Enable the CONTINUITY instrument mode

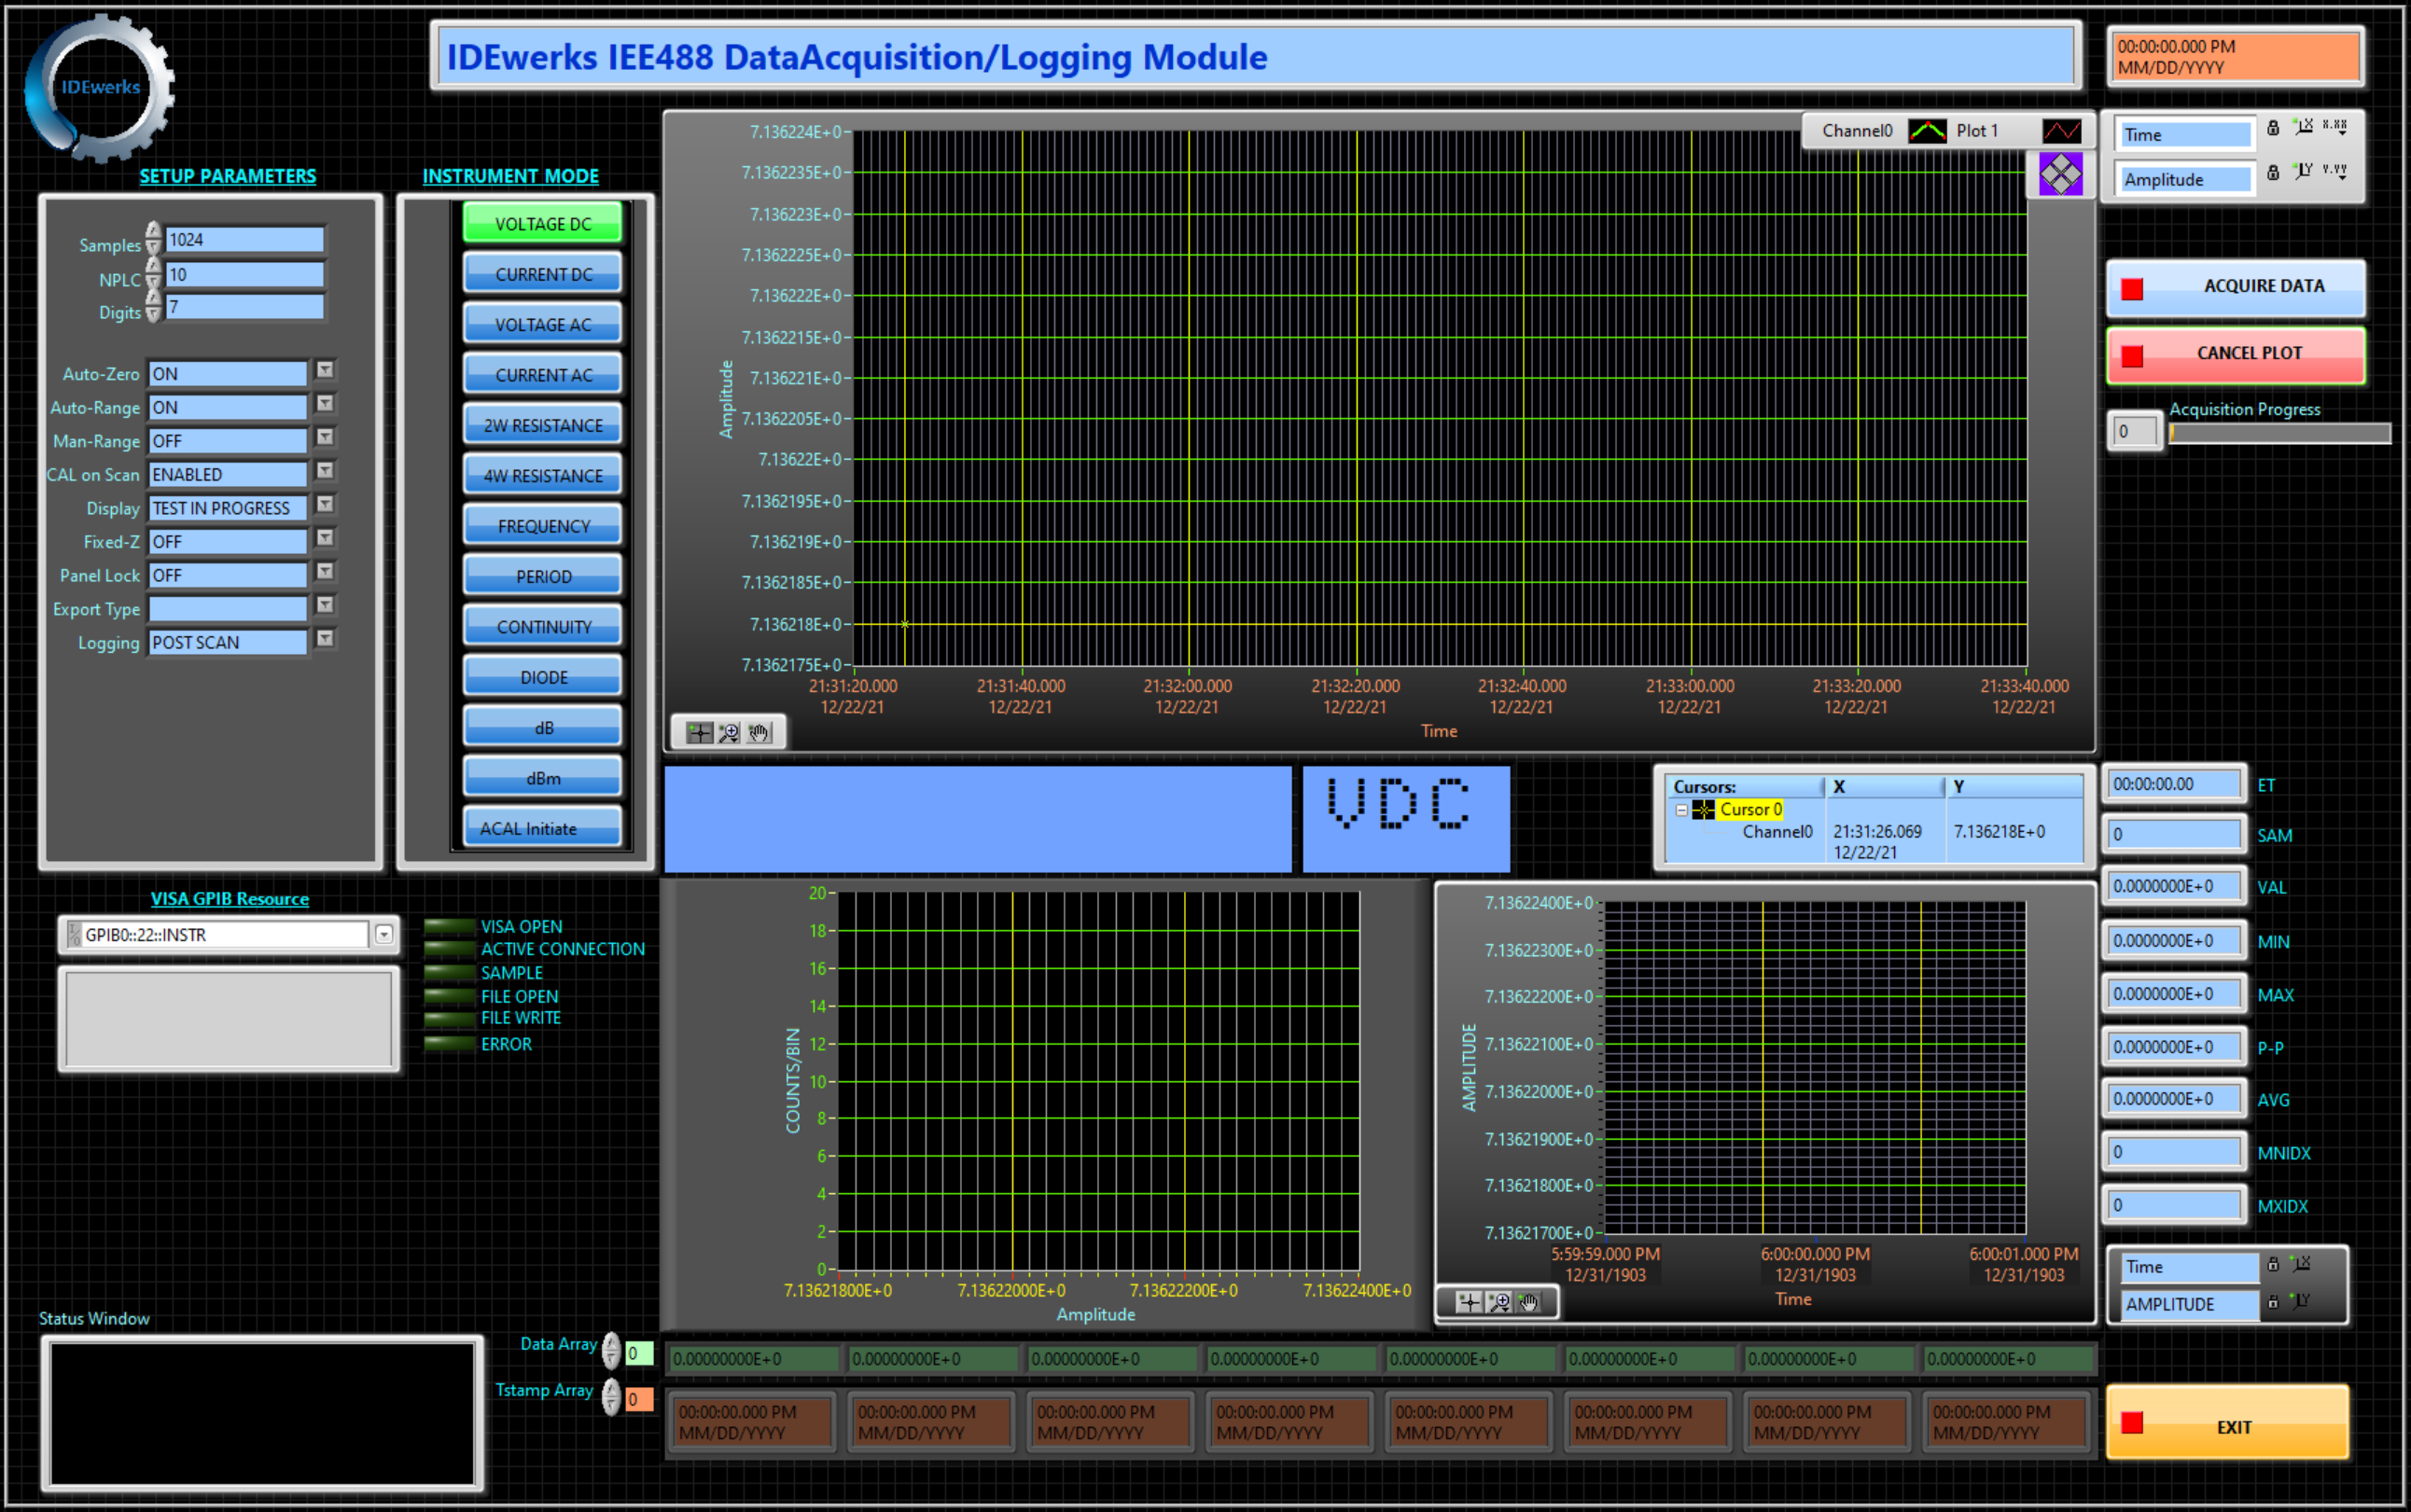coord(542,625)
